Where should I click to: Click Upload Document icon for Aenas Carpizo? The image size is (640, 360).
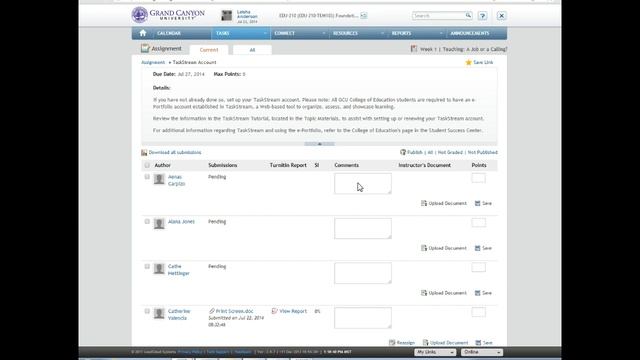click(424, 203)
